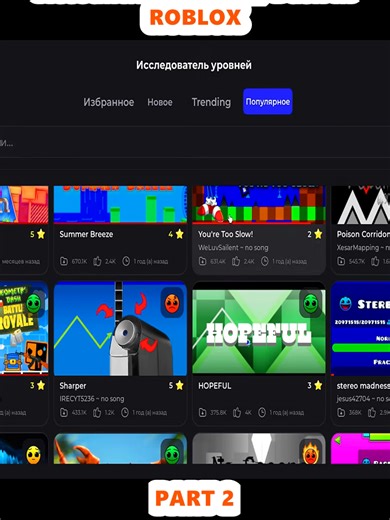Open the Summer Breeze level thumbnail
Screen dimensions: 390x520
120,204
